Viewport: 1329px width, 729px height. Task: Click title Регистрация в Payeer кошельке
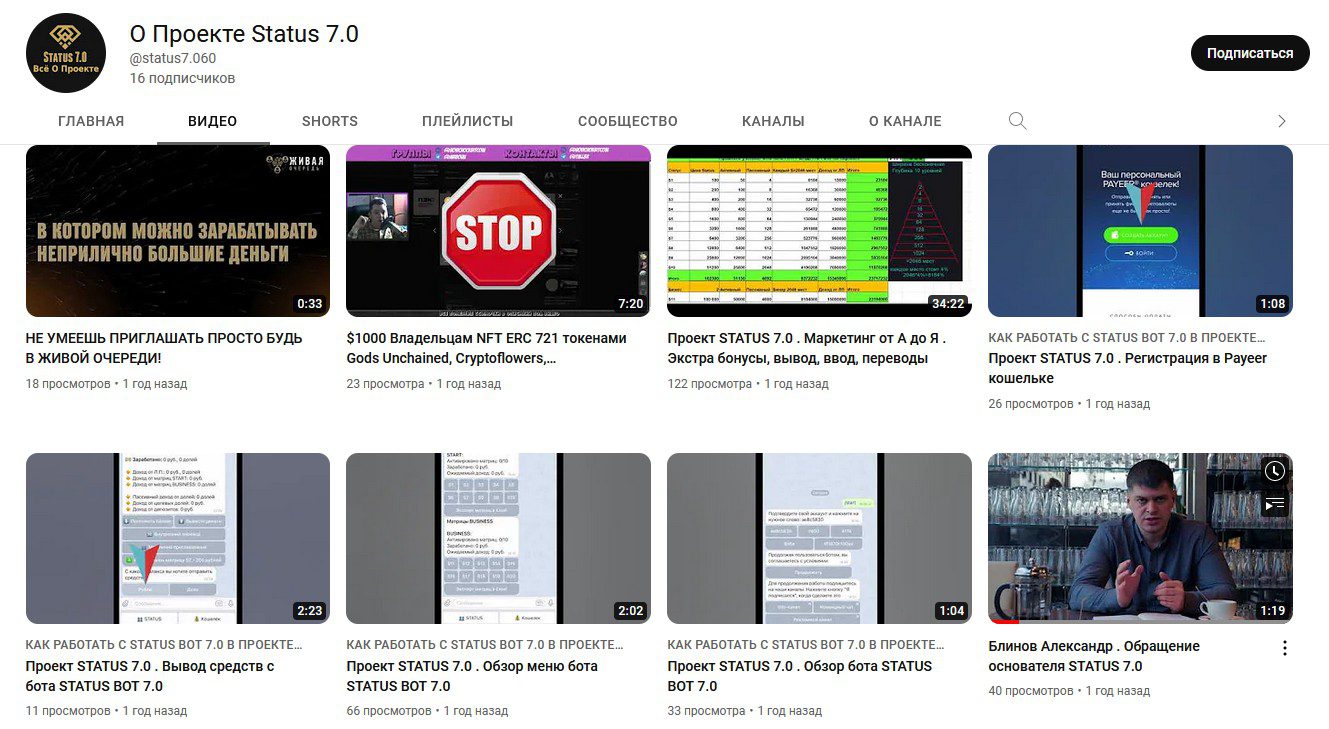tap(1128, 368)
